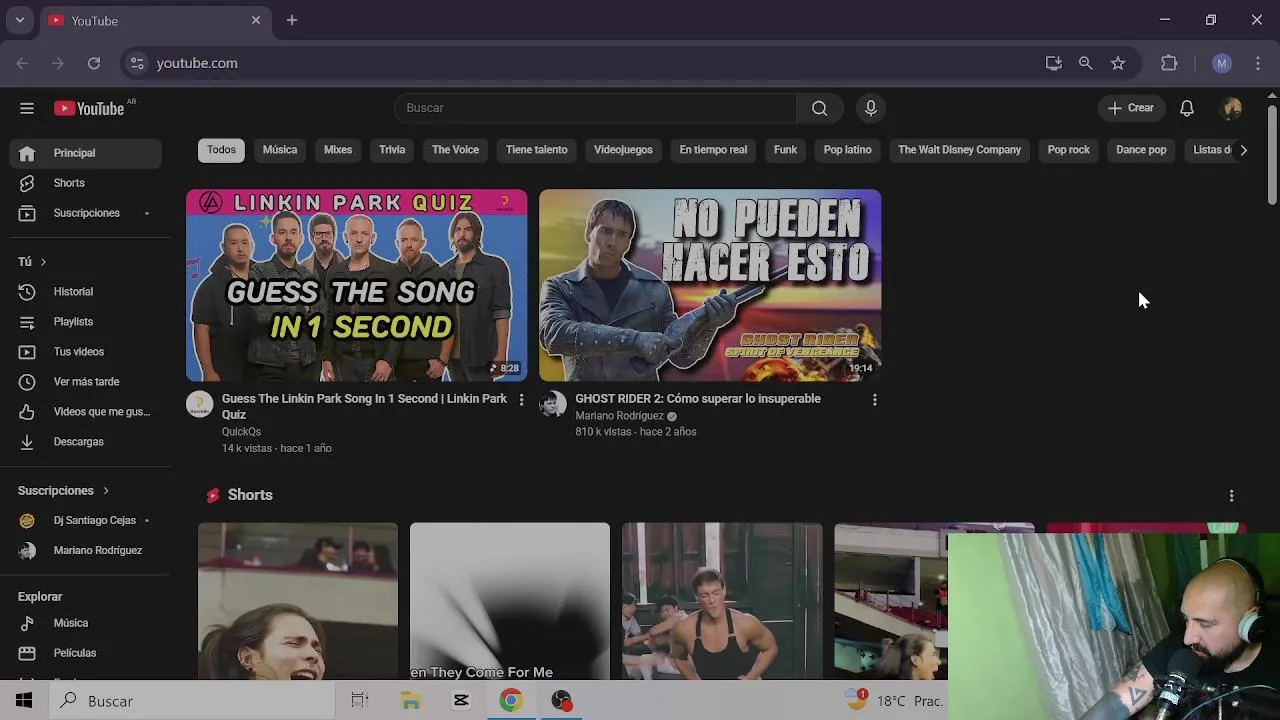Viewport: 1280px width, 720px height.
Task: Open Suscripciones in the sidebar
Action: pos(85,213)
